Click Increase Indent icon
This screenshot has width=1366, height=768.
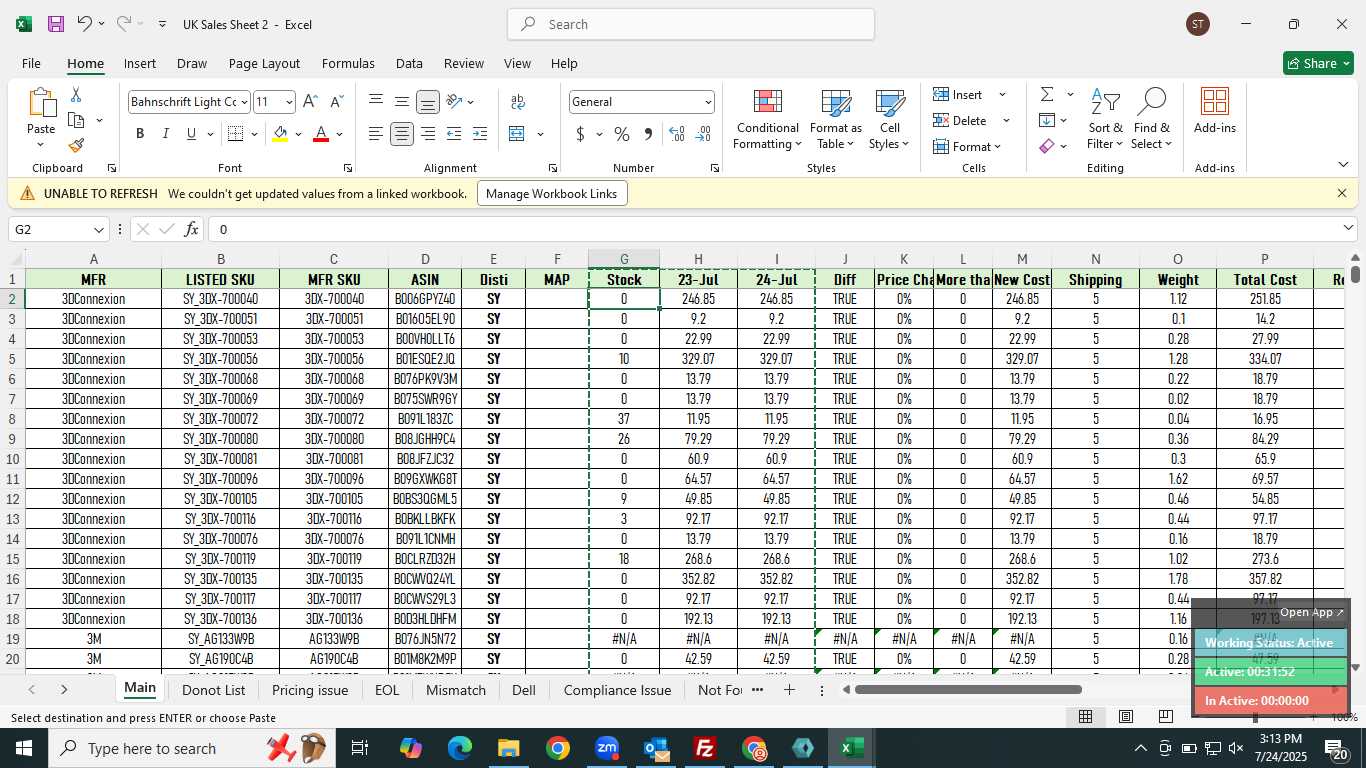coord(480,134)
